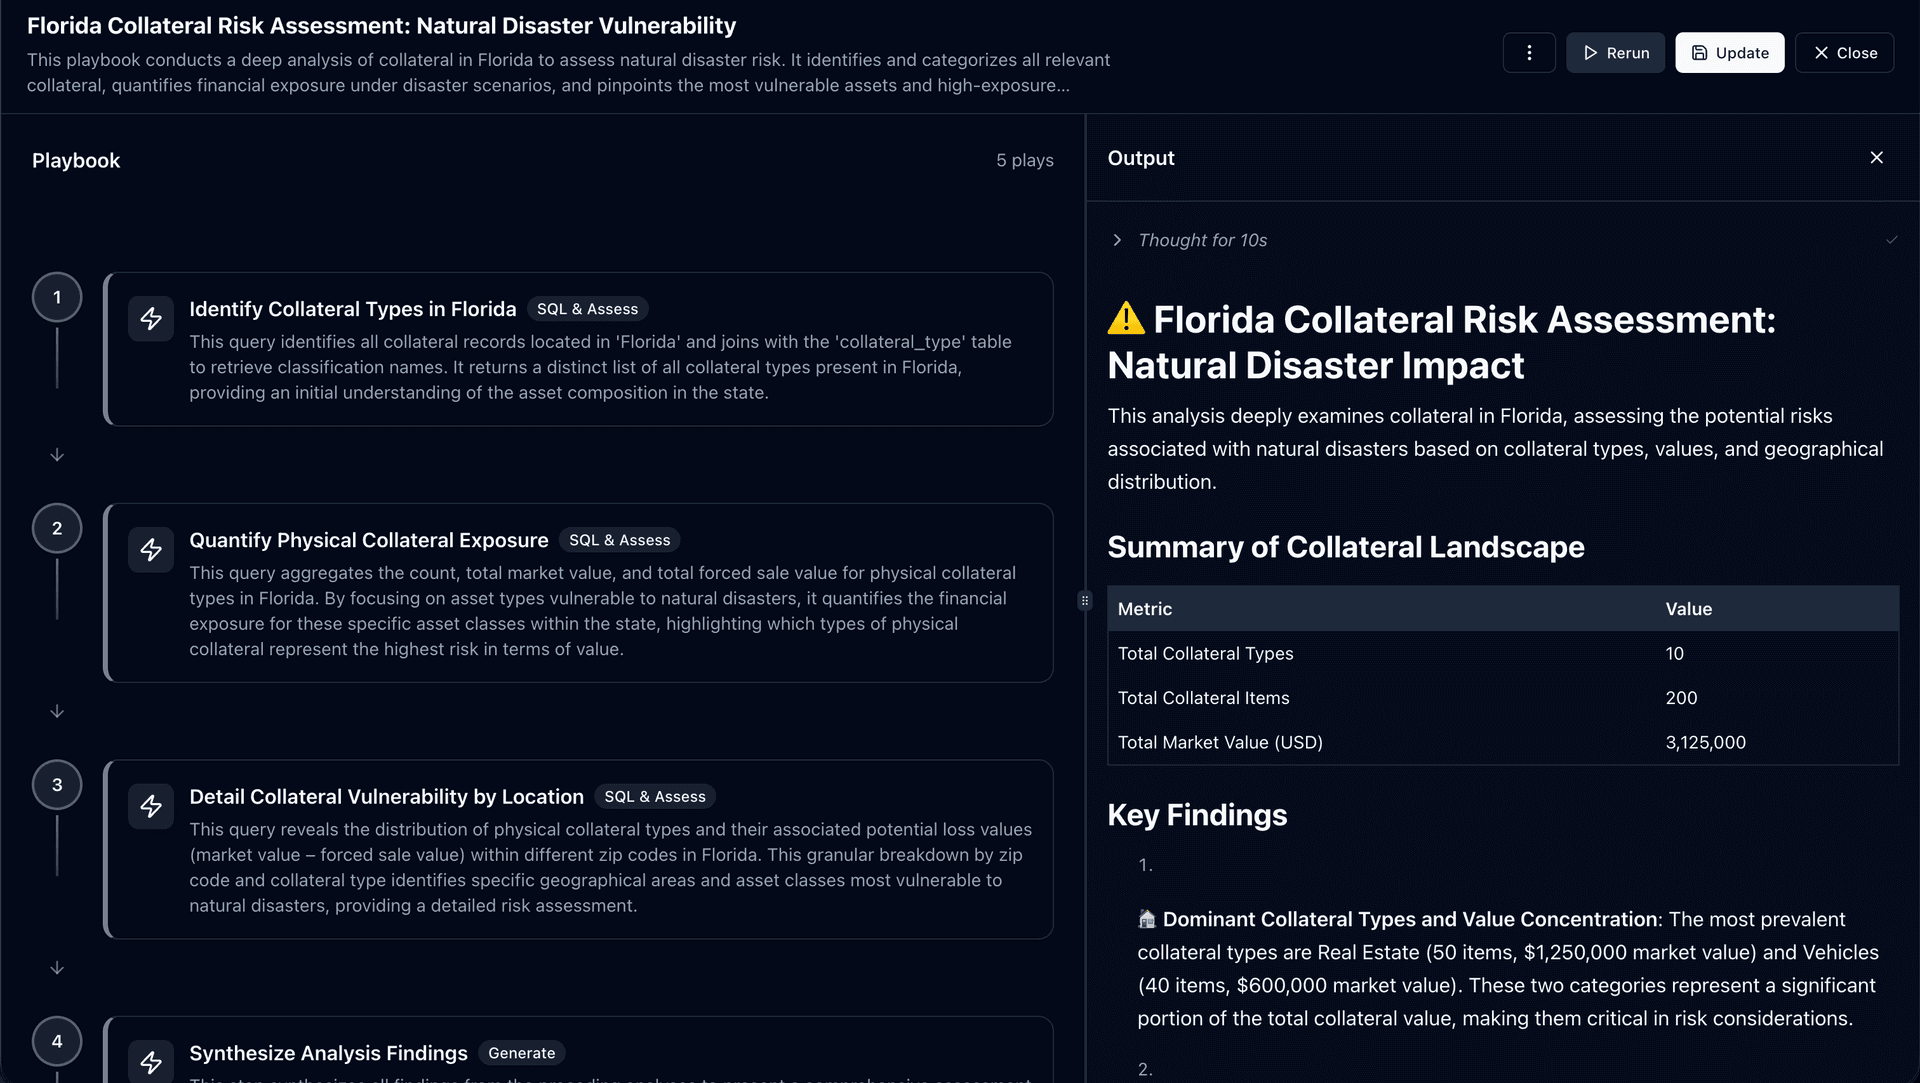Image resolution: width=1920 pixels, height=1083 pixels.
Task: Dismiss the Output panel with its X icon
Action: coord(1876,157)
